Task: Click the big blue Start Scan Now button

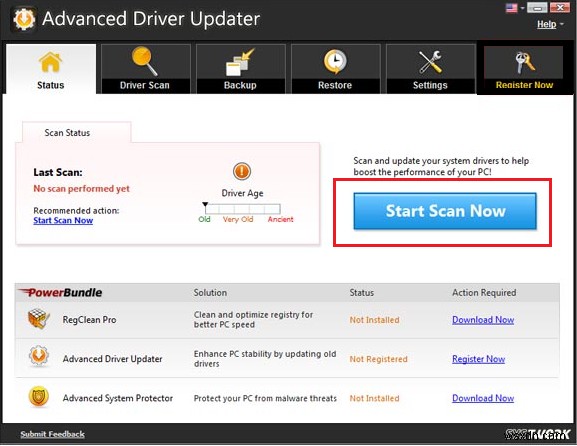Action: click(445, 211)
